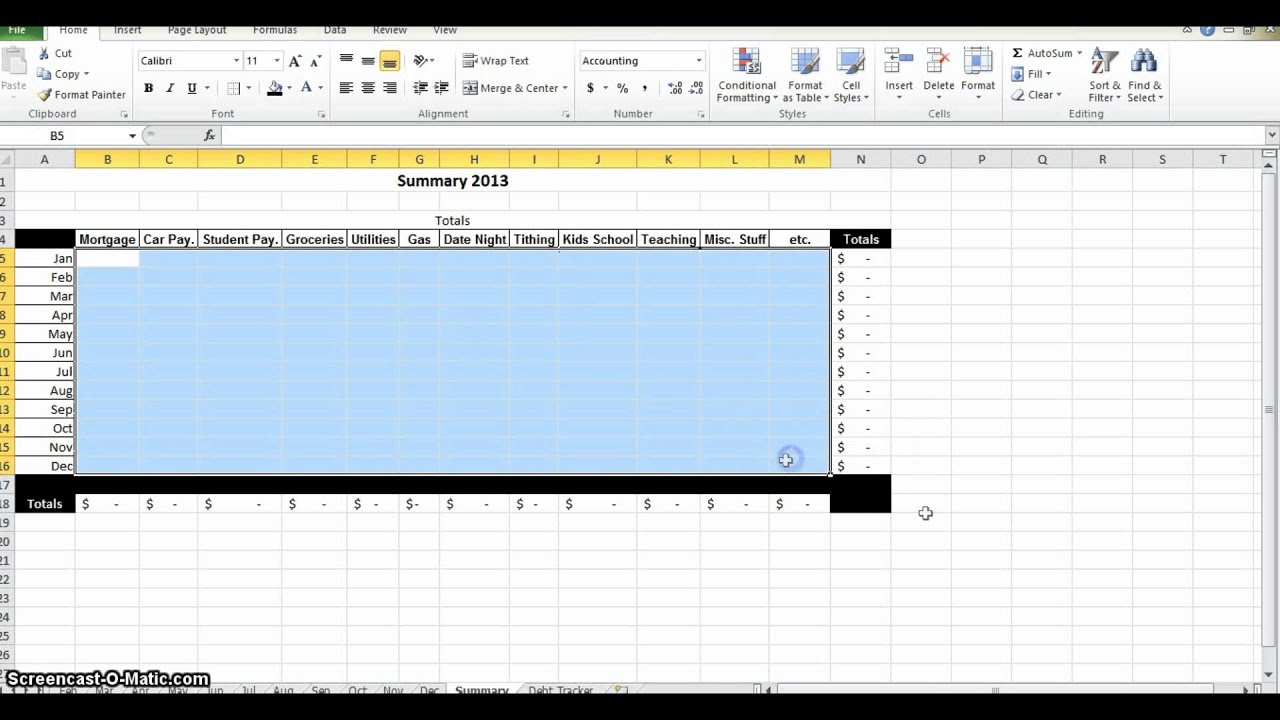
Task: Open the Accounting number format dropdown
Action: click(x=699, y=61)
